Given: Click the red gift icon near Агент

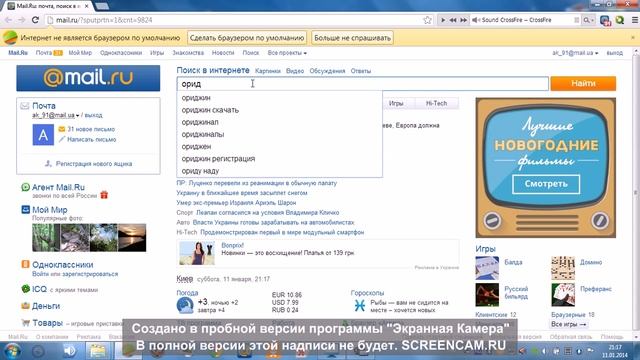Looking at the screenshot, I should pos(104,195).
